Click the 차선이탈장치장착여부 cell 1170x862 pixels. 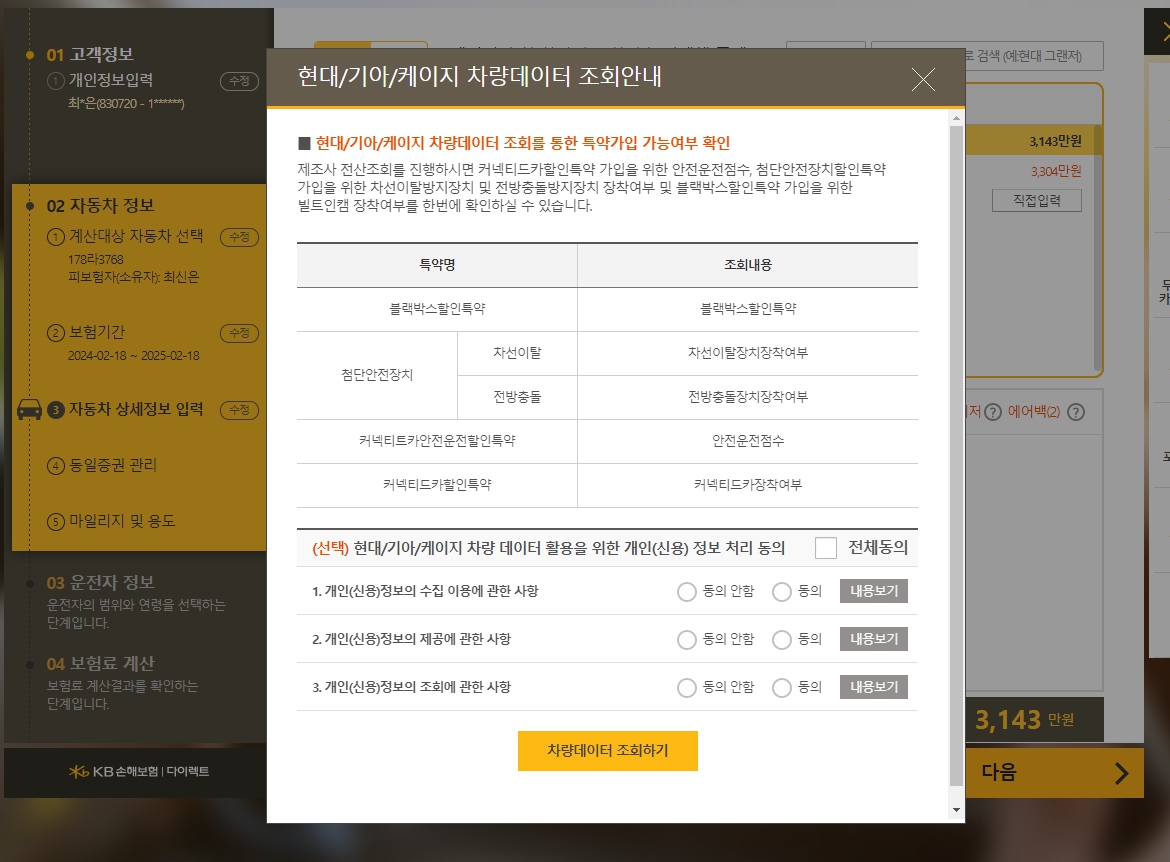click(x=748, y=353)
